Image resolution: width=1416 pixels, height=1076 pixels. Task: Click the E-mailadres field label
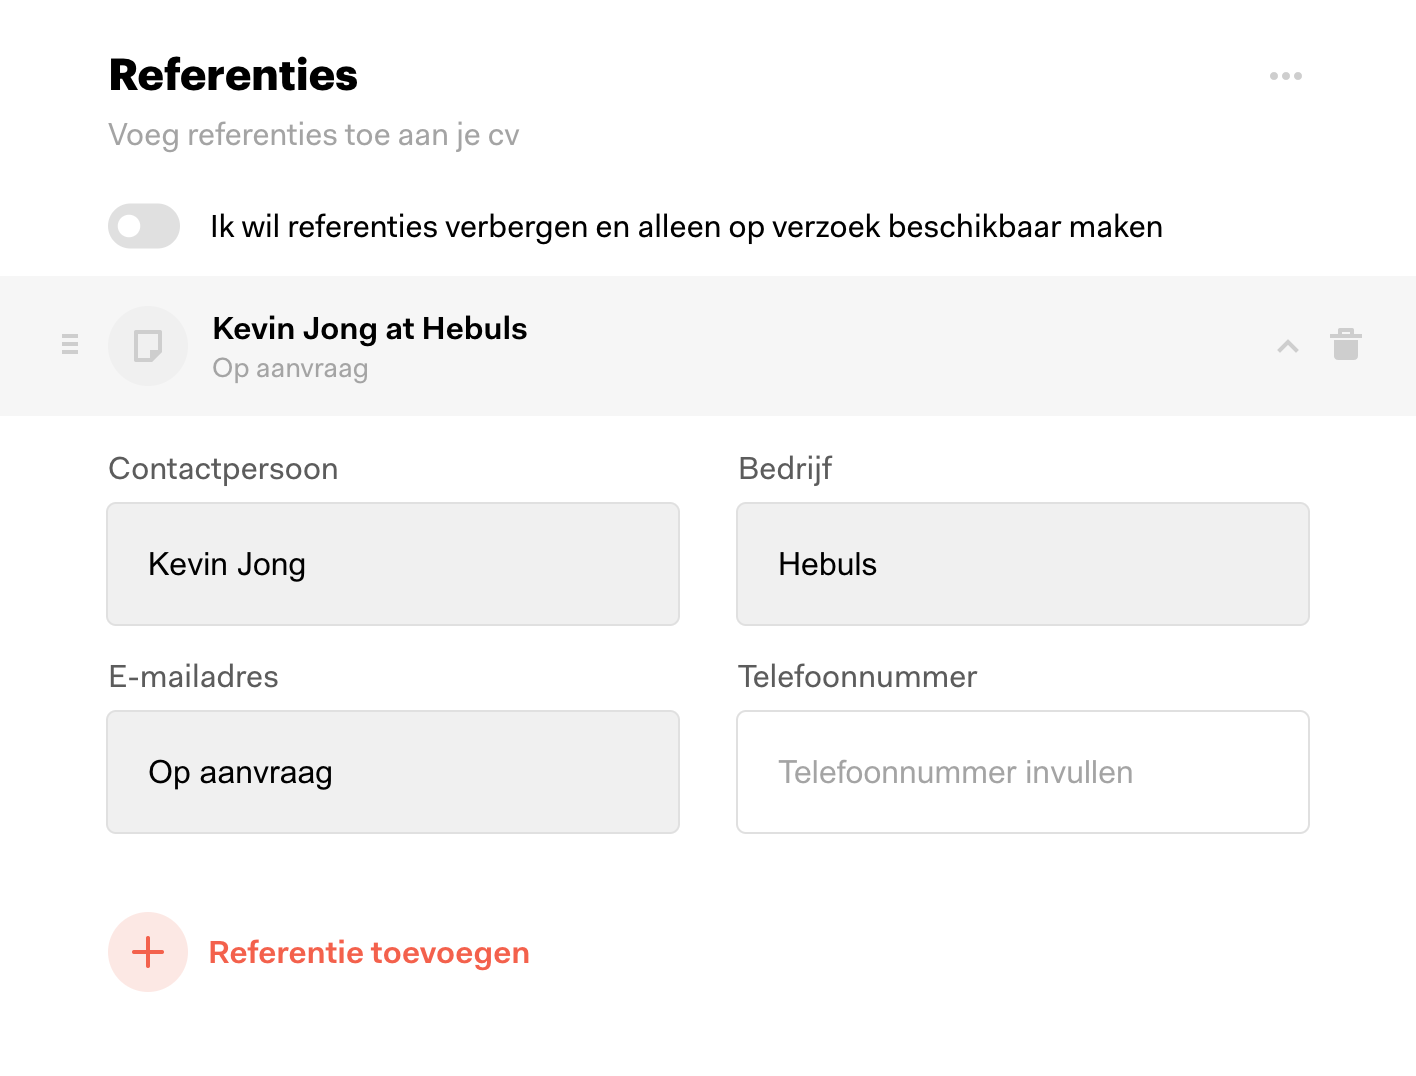(x=193, y=677)
